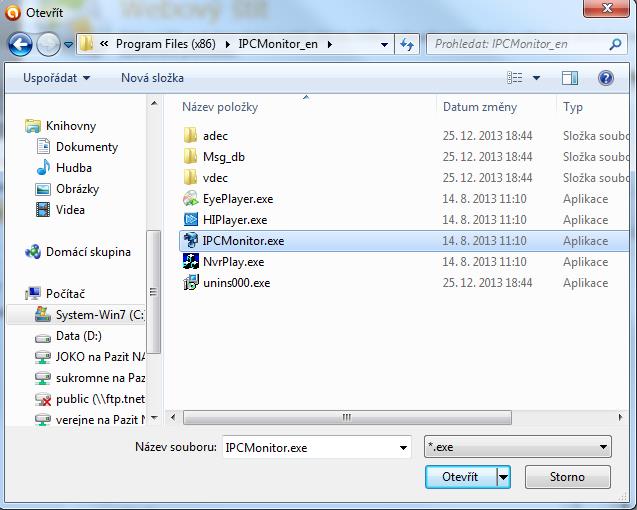
Task: Click horizontal scrollbar left arrow
Action: 173,417
